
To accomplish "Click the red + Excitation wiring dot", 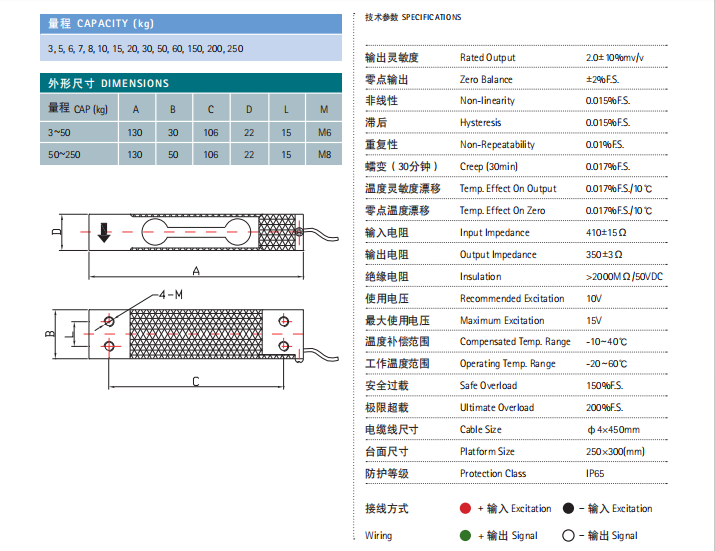I will [x=465, y=508].
